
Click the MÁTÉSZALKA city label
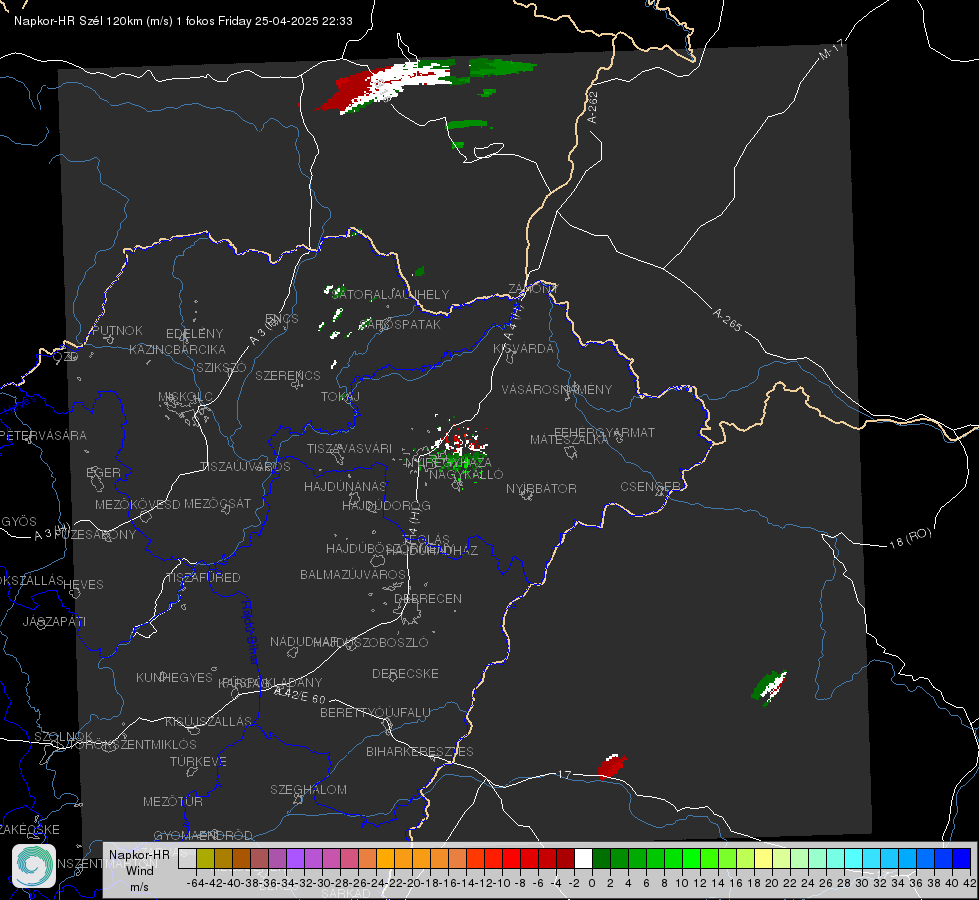click(x=568, y=440)
